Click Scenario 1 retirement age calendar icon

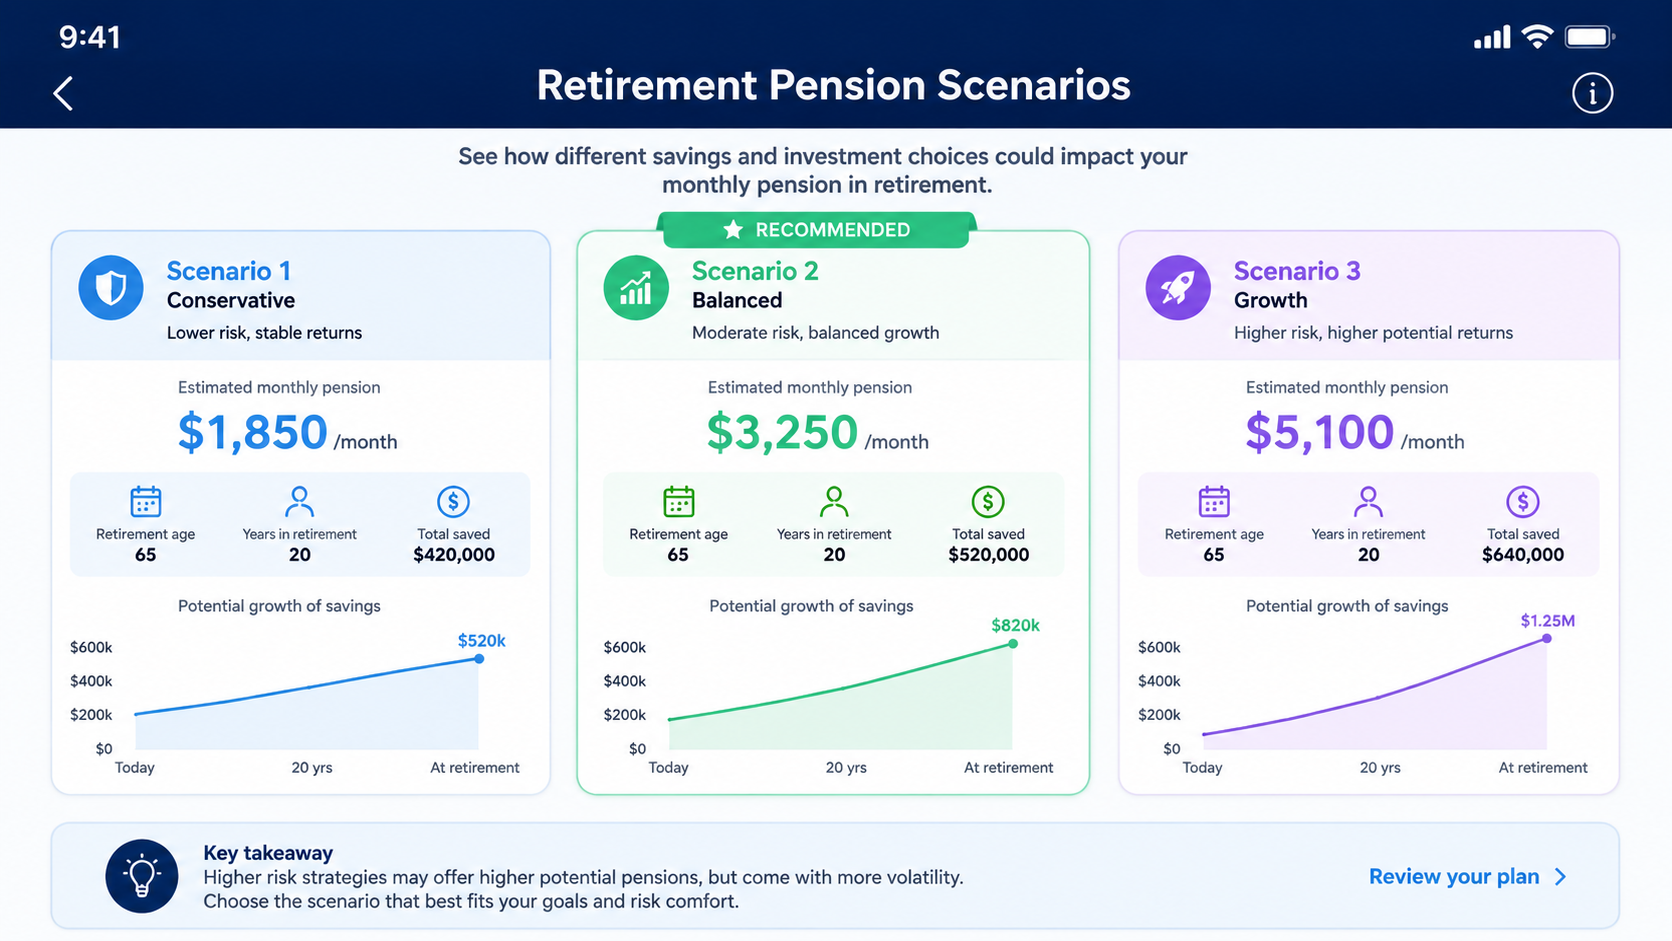146,501
